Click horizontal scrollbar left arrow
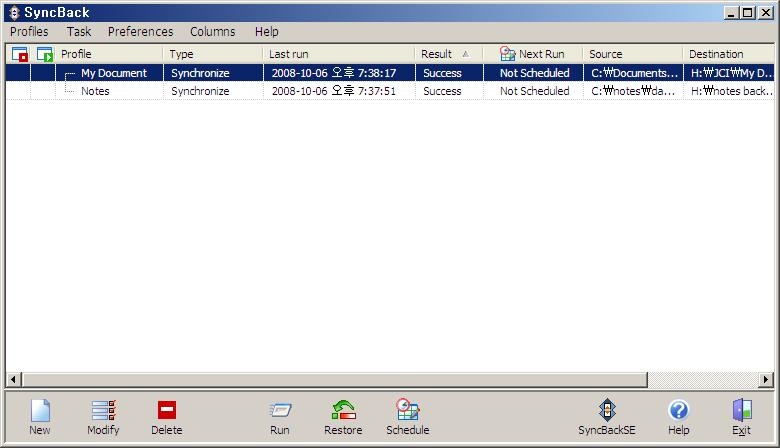 point(13,379)
